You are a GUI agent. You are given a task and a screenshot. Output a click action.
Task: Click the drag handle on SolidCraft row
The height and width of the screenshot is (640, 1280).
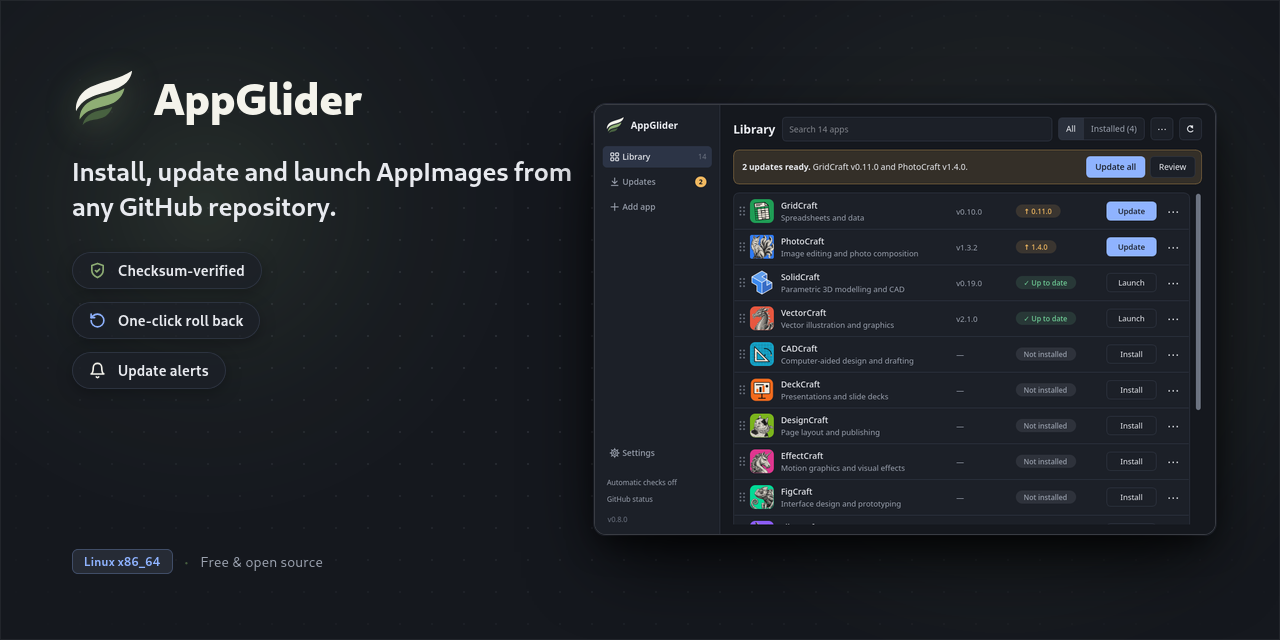click(742, 283)
